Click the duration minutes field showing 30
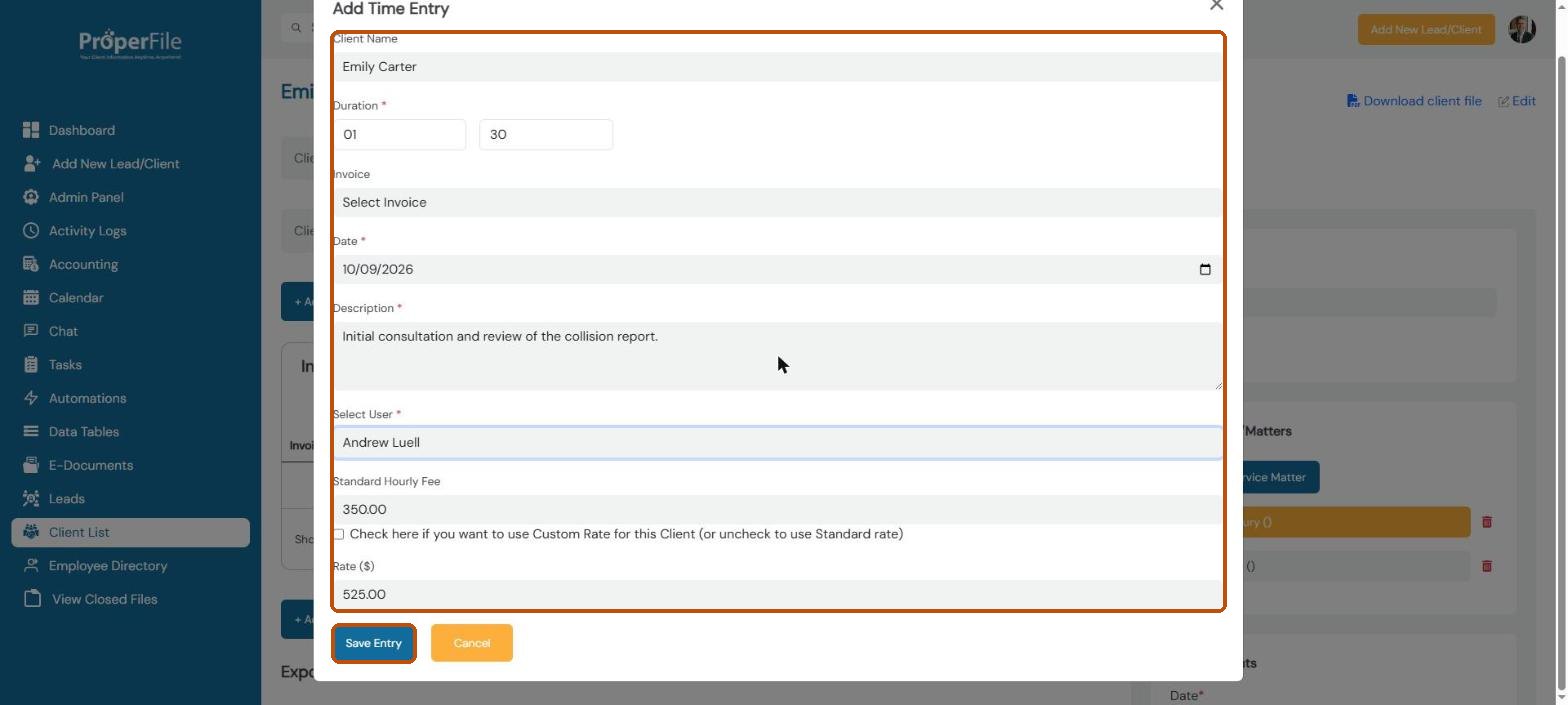Viewport: 1568px width, 705px height. point(546,134)
